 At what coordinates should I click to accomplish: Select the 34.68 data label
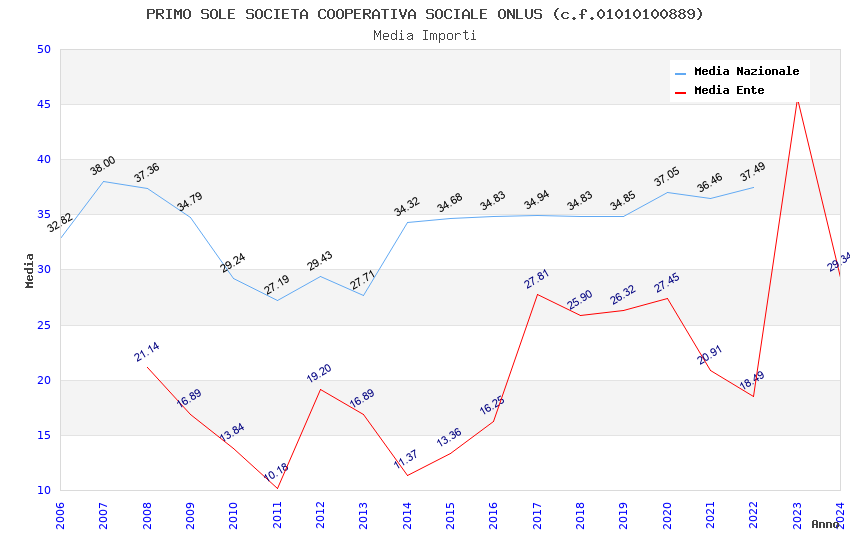(449, 203)
